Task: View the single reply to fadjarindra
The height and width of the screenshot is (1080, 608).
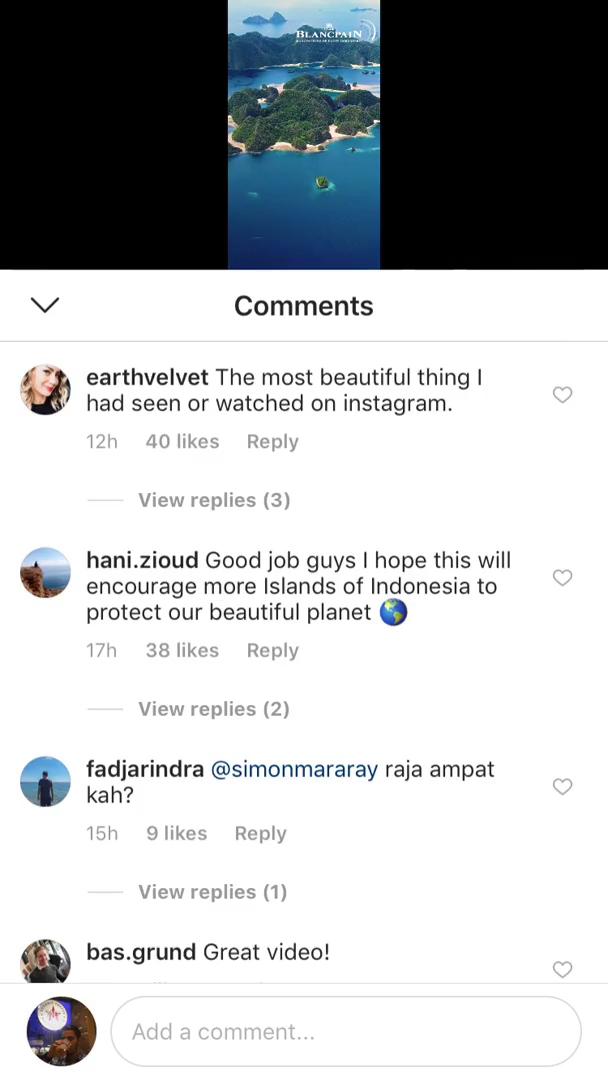Action: [x=212, y=891]
